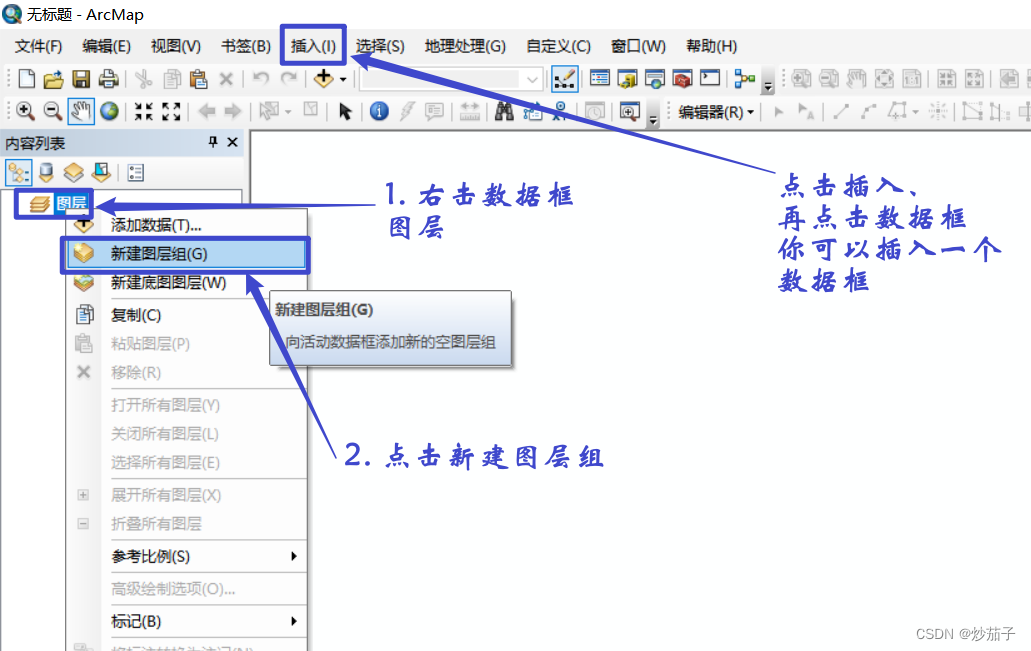Screen dimensions: 1031x651
Task: Open the 地理处理(G) menu
Action: (465, 46)
